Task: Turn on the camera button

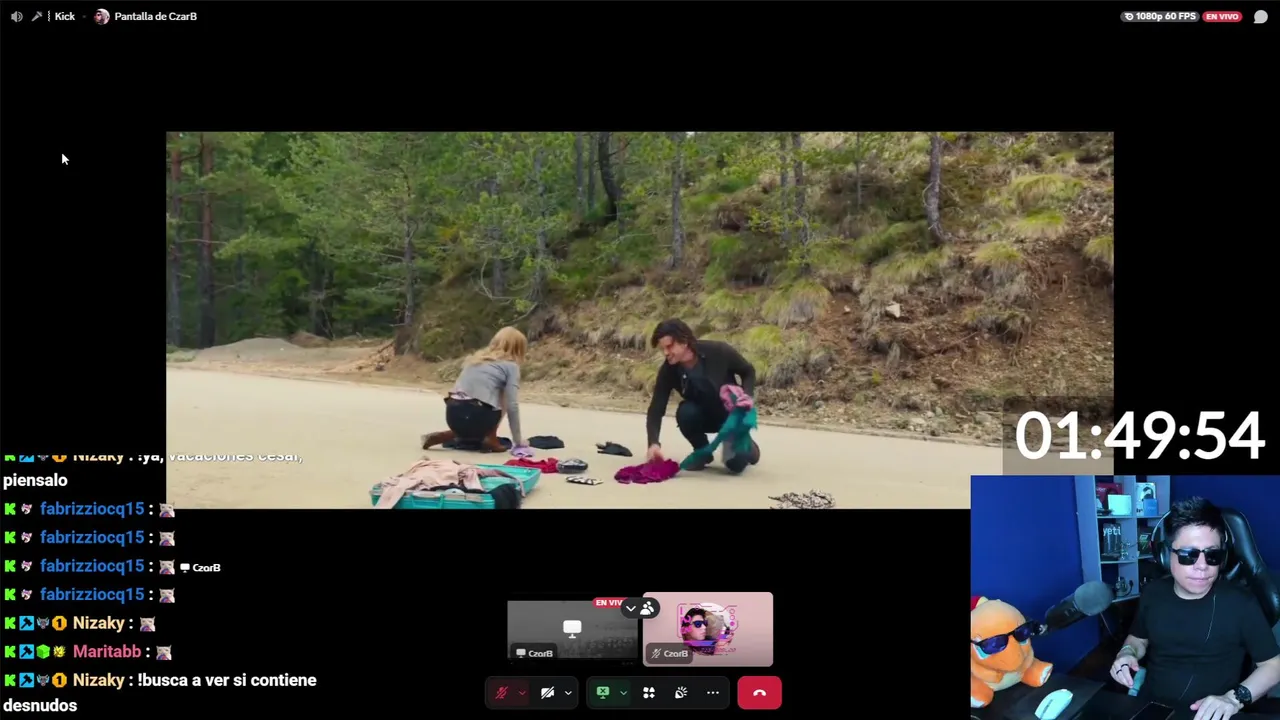Action: click(548, 693)
